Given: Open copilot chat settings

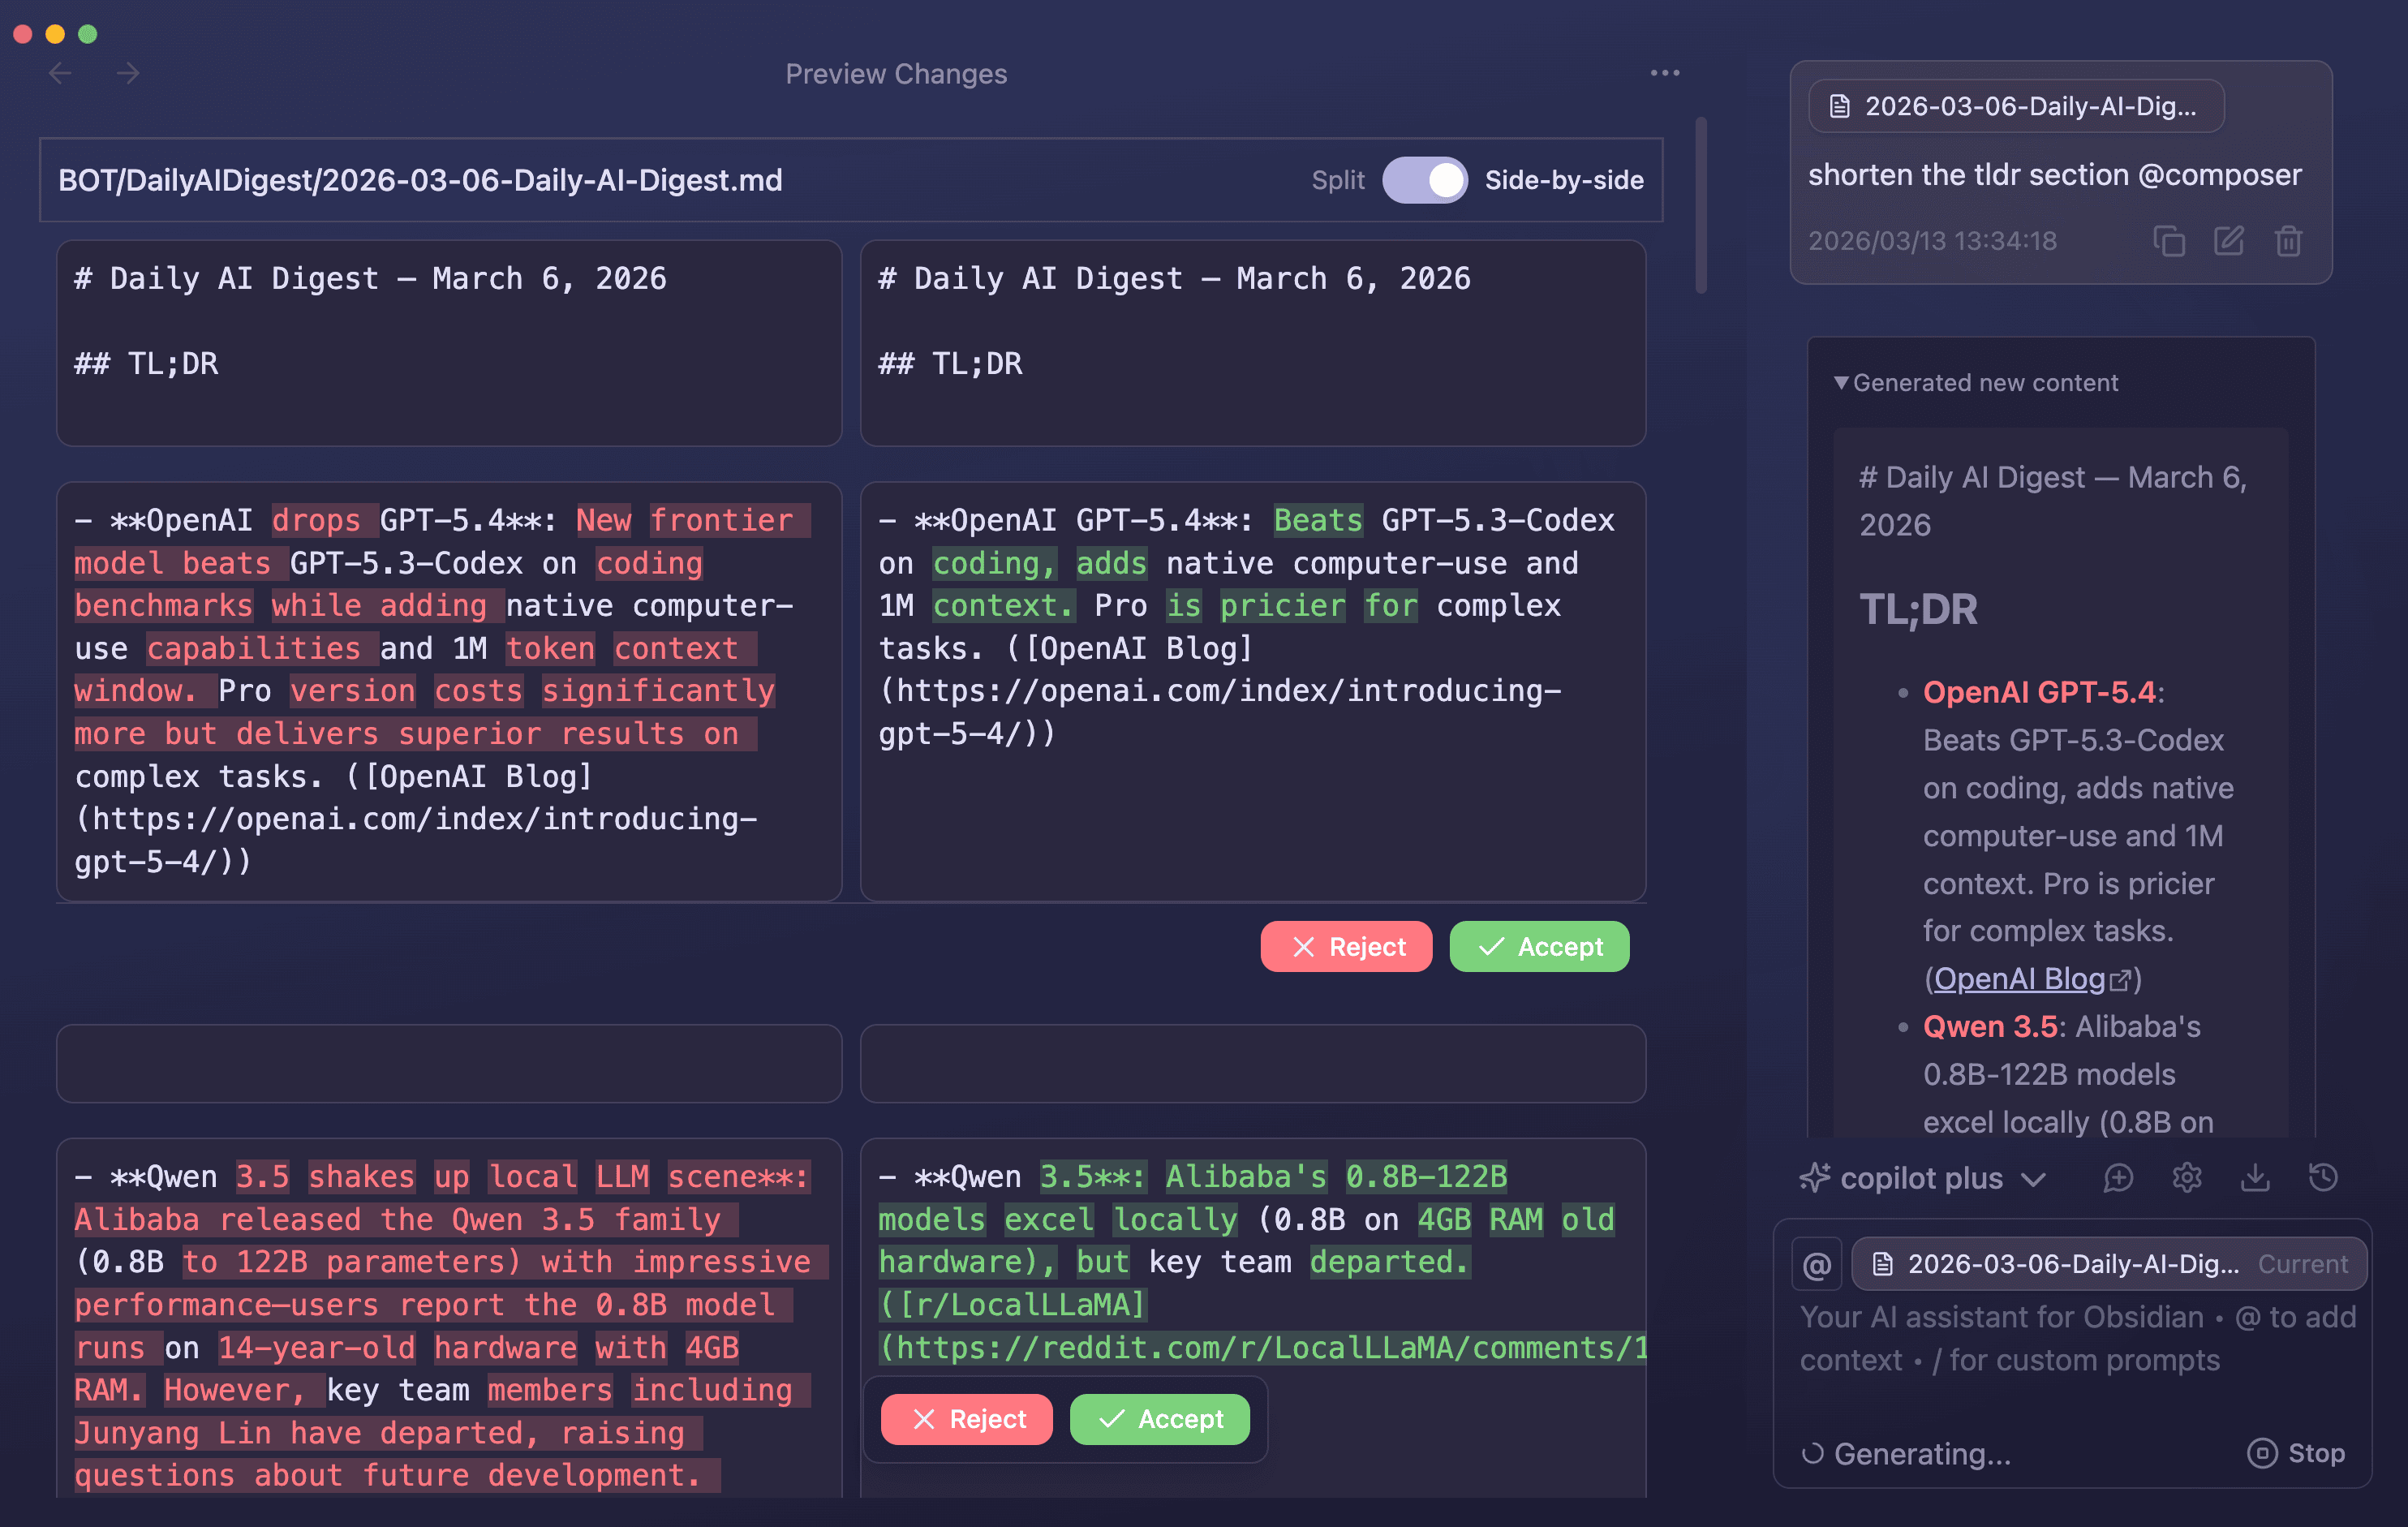Looking at the screenshot, I should (x=2187, y=1178).
